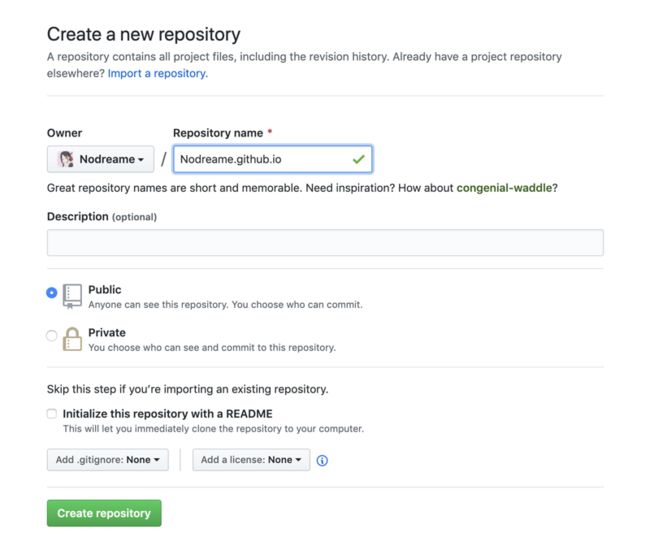The image size is (650, 537).
Task: Open the Import a repository link
Action: click(x=158, y=73)
